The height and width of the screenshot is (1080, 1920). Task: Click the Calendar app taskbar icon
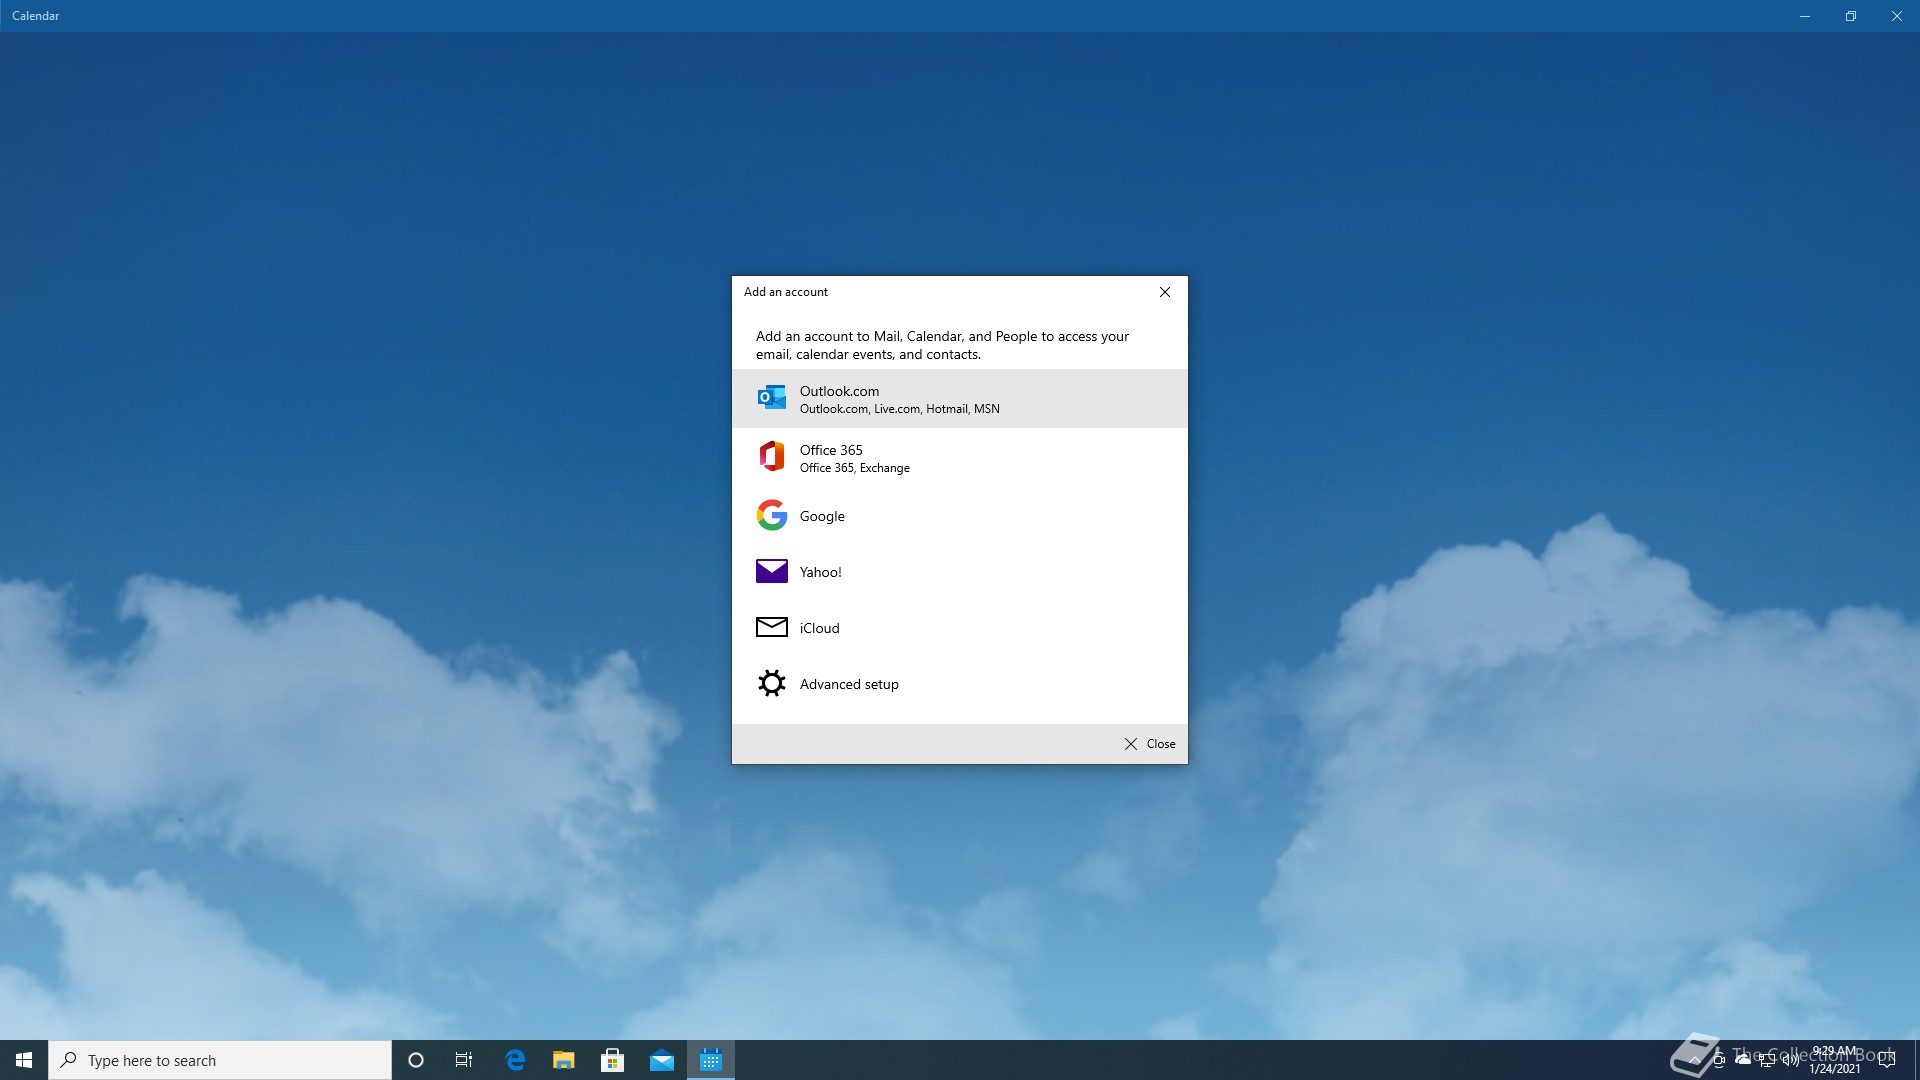point(710,1060)
